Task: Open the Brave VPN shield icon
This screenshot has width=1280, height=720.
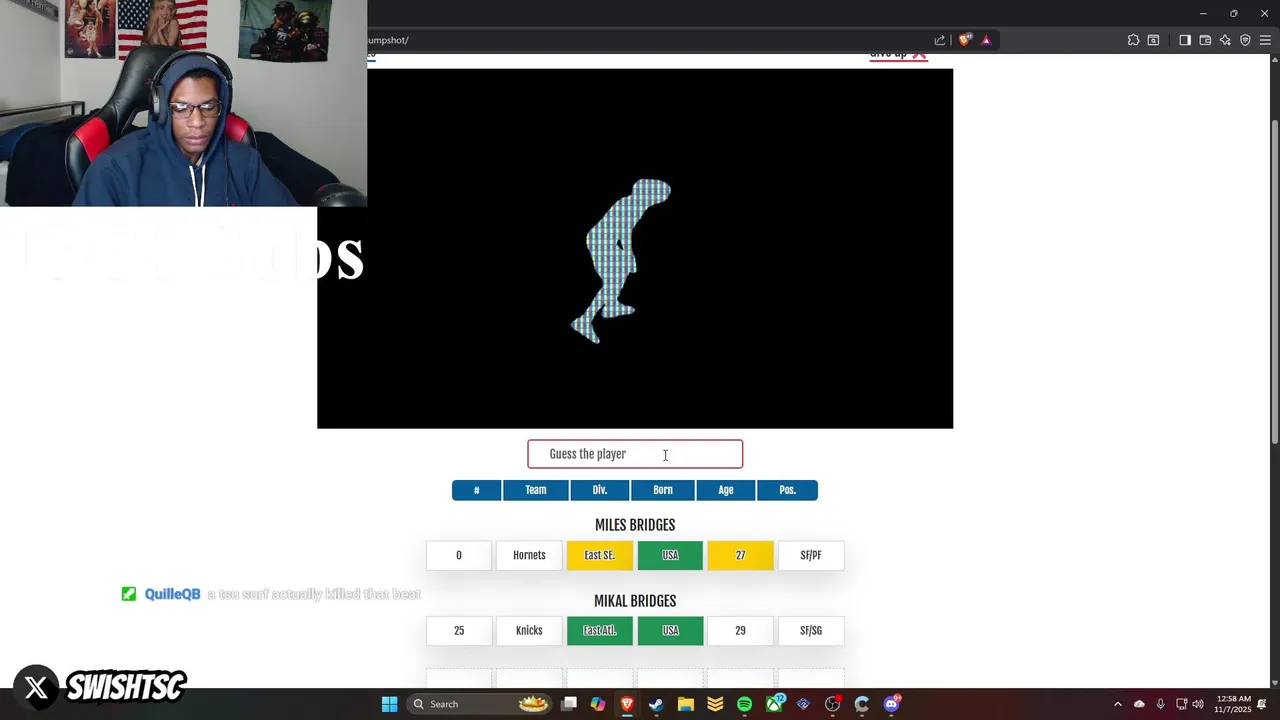Action: pos(1245,40)
